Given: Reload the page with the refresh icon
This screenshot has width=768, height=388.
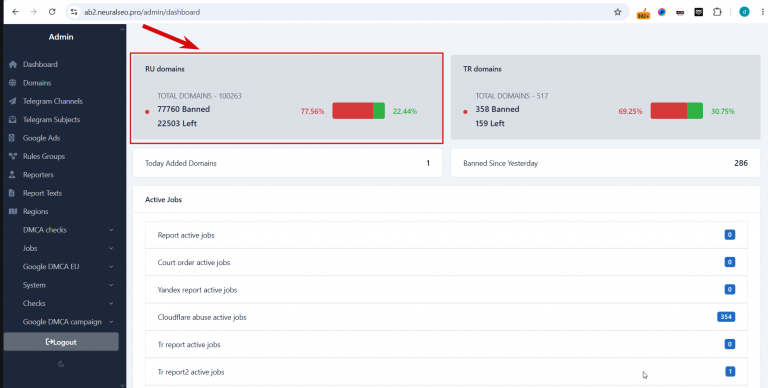Looking at the screenshot, I should point(52,12).
